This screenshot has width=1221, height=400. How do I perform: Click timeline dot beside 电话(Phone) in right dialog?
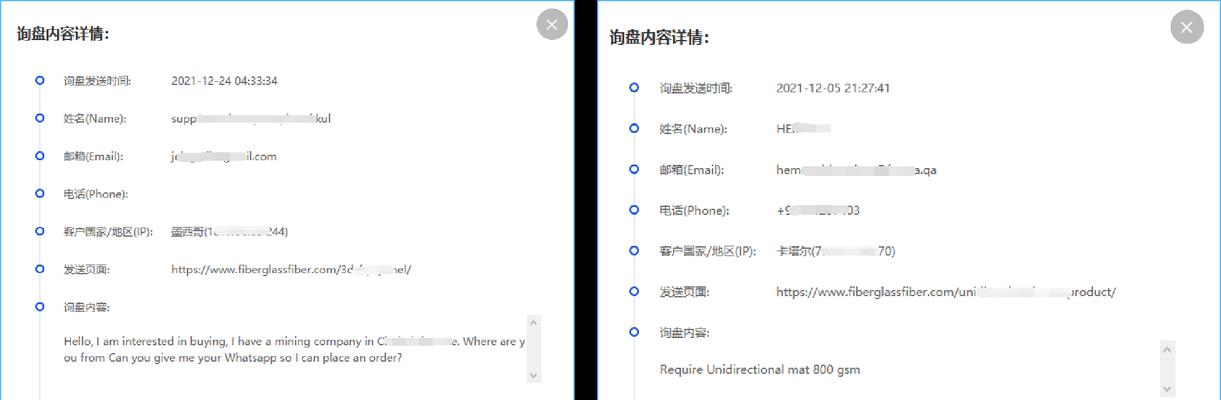click(x=634, y=210)
